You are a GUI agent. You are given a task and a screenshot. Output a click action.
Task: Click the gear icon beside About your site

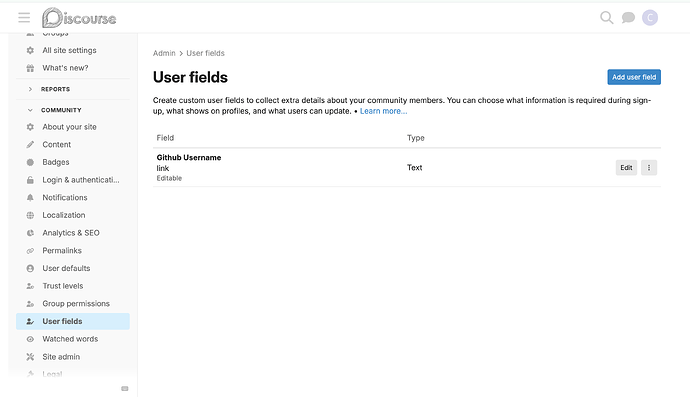(x=30, y=127)
